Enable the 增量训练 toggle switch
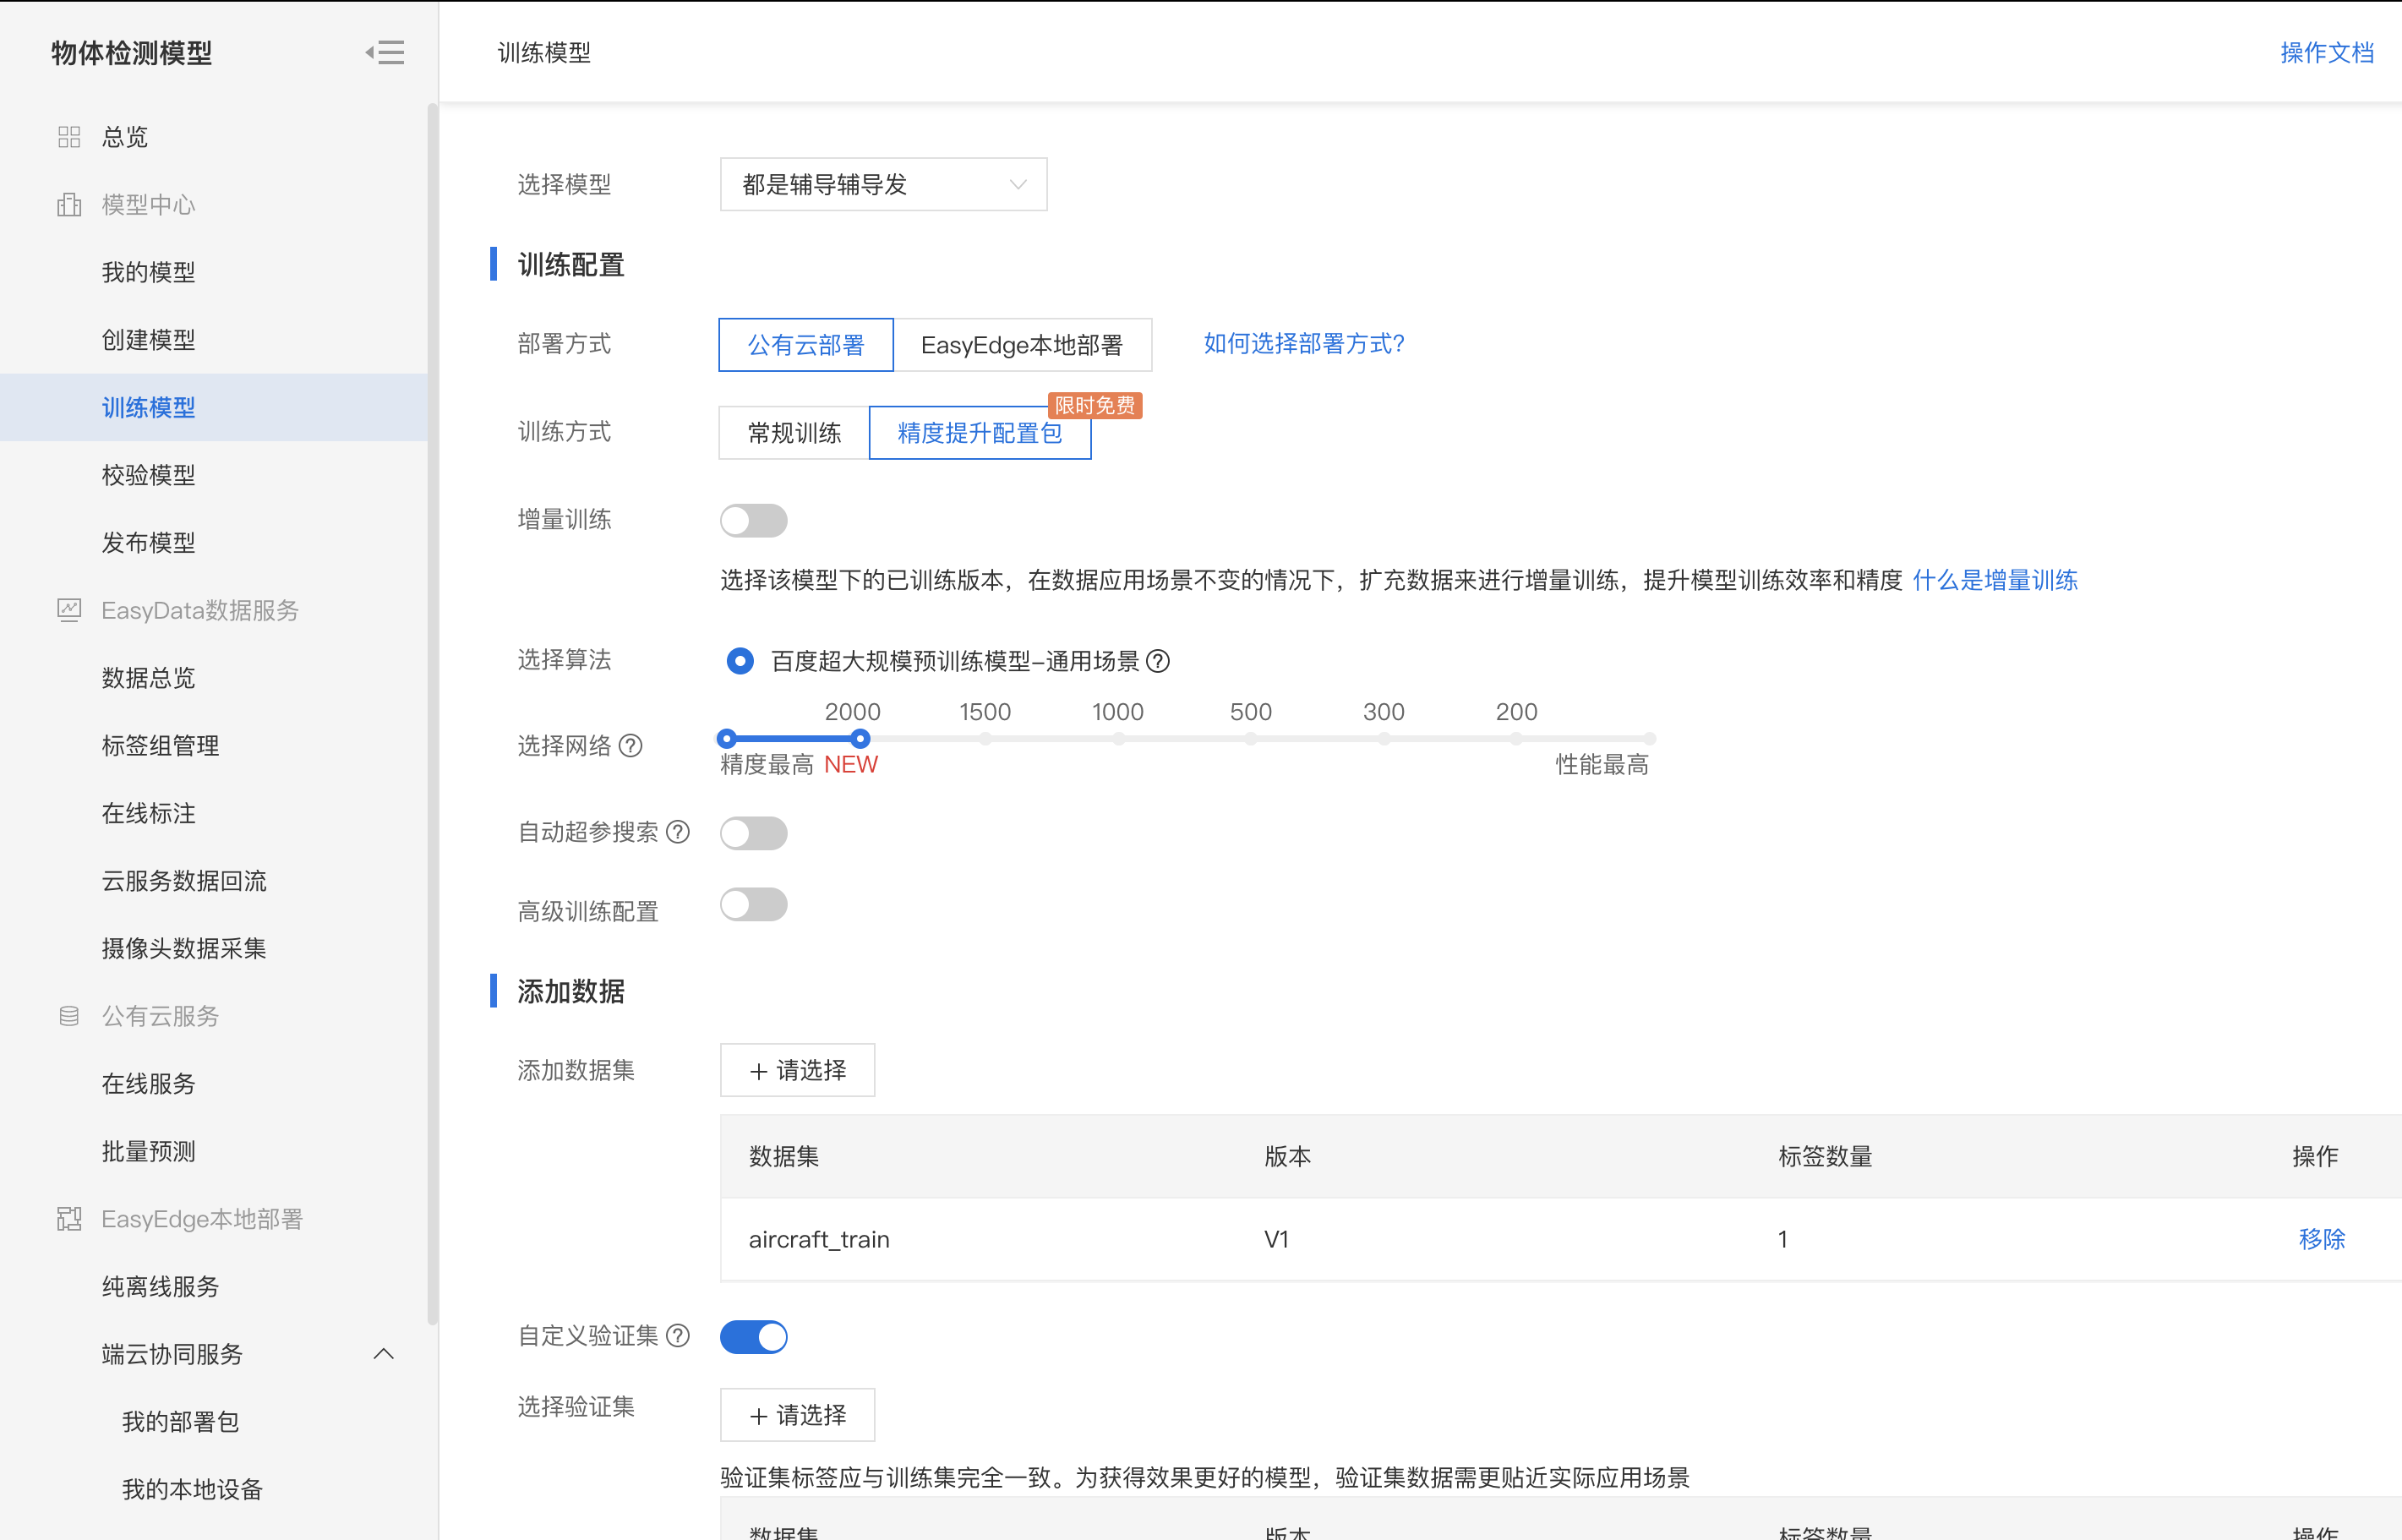Viewport: 2402px width, 1540px height. click(x=753, y=520)
